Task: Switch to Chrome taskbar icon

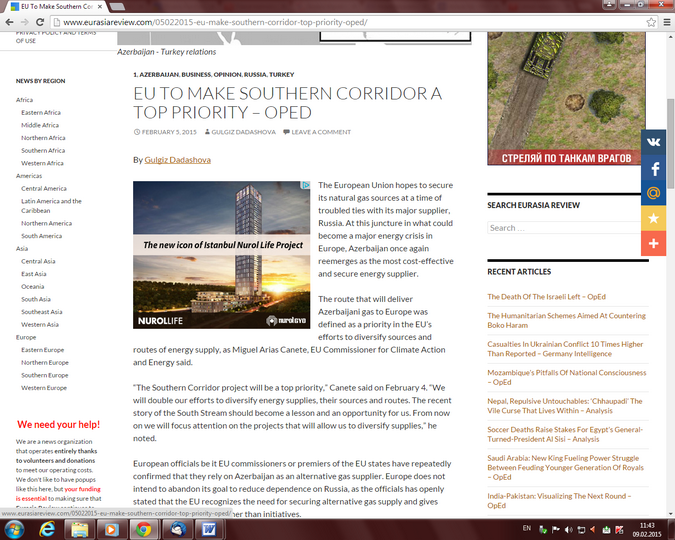Action: click(143, 529)
